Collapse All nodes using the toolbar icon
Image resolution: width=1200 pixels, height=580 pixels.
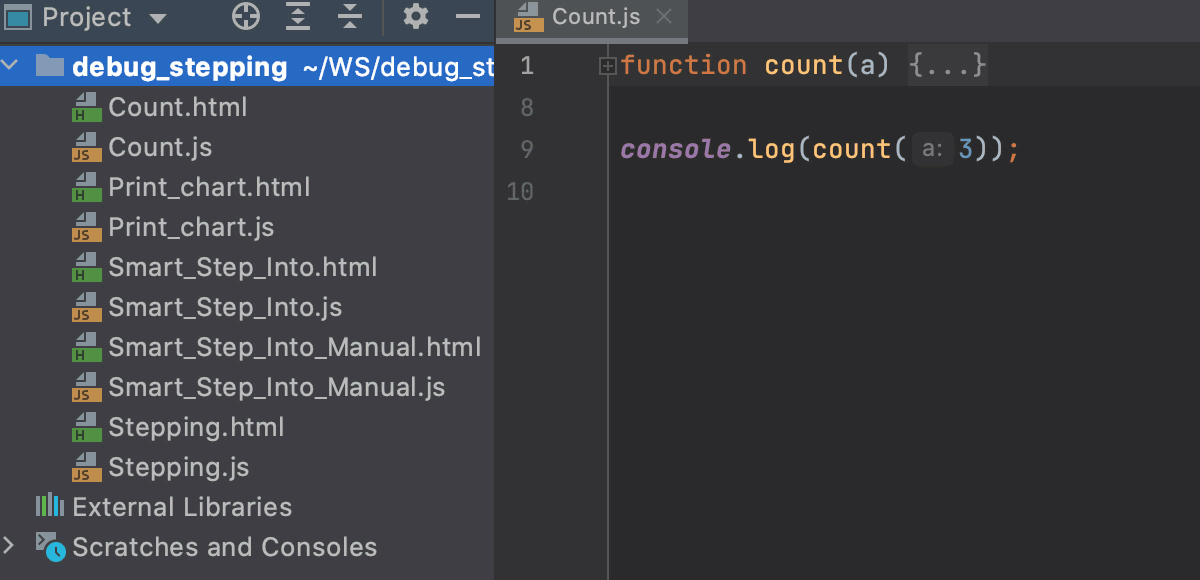tap(349, 17)
